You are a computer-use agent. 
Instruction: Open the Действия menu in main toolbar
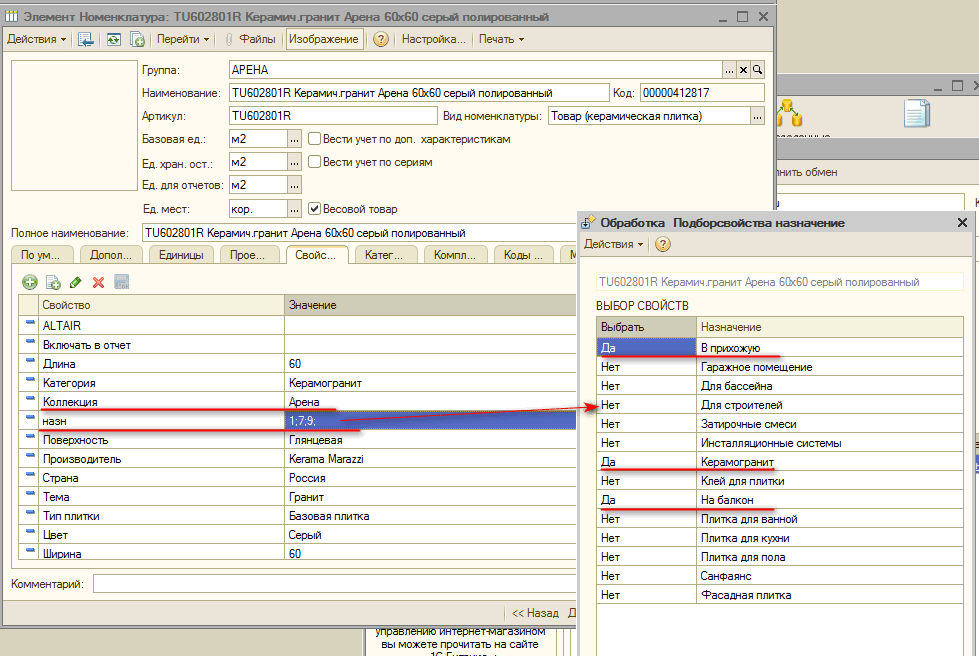(x=36, y=39)
